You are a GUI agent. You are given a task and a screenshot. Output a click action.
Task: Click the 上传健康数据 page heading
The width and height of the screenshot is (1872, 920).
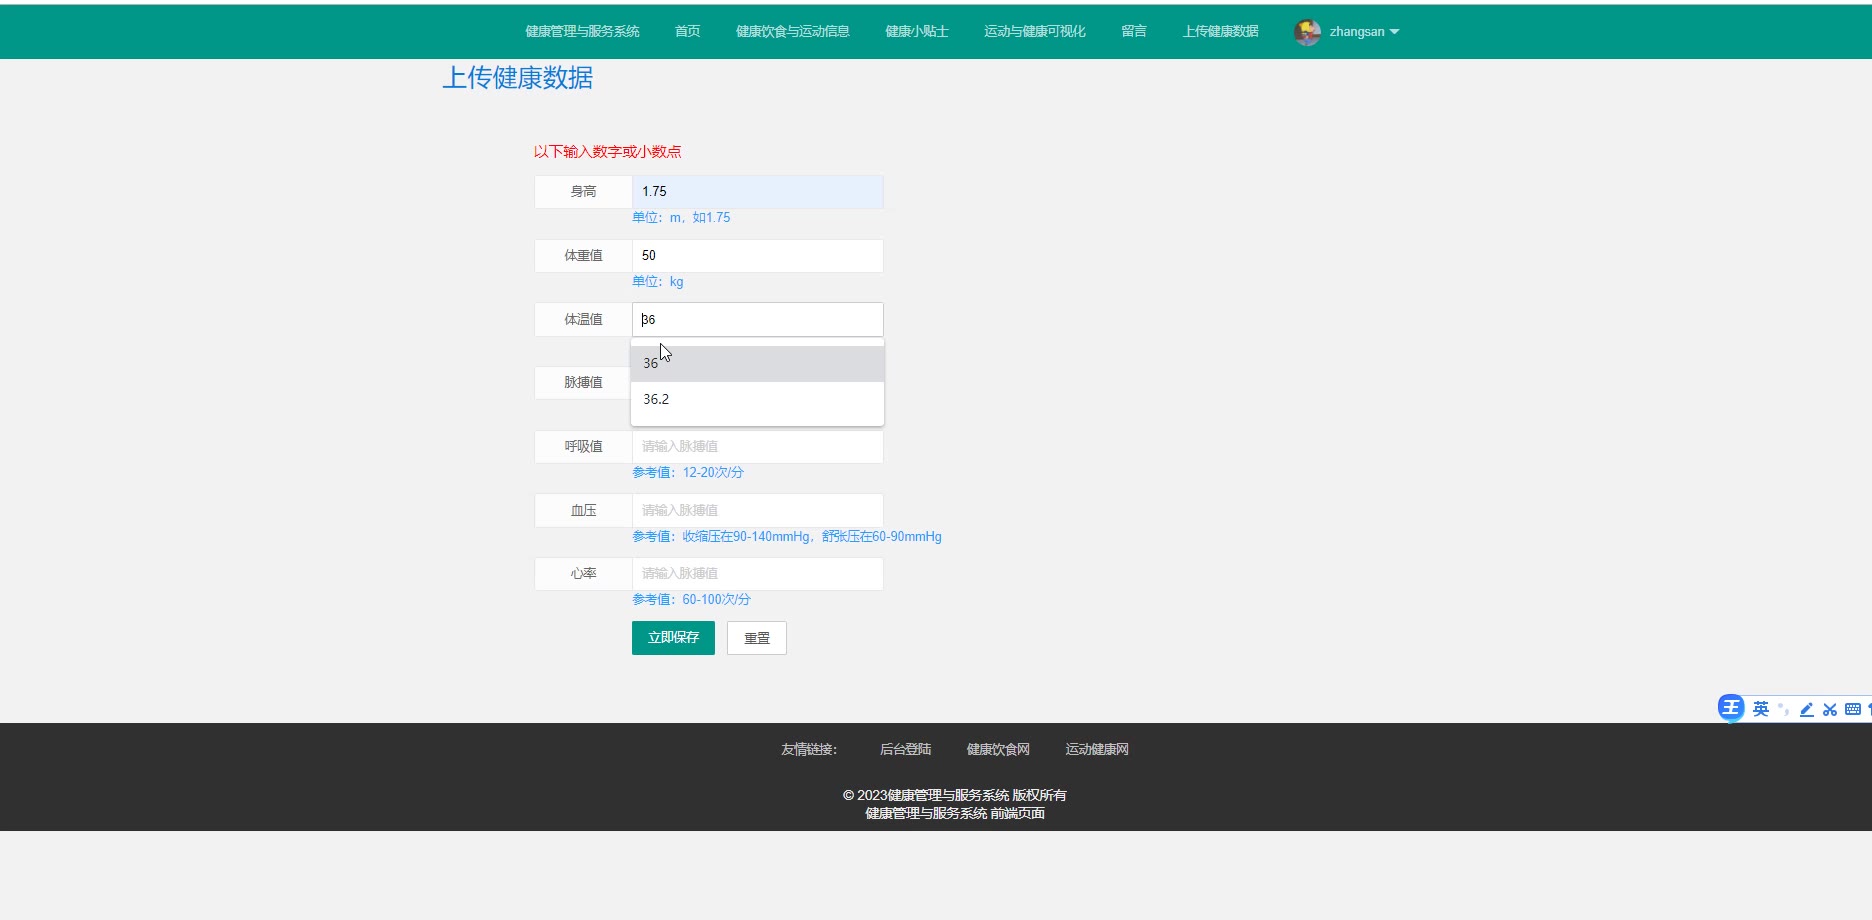[518, 78]
